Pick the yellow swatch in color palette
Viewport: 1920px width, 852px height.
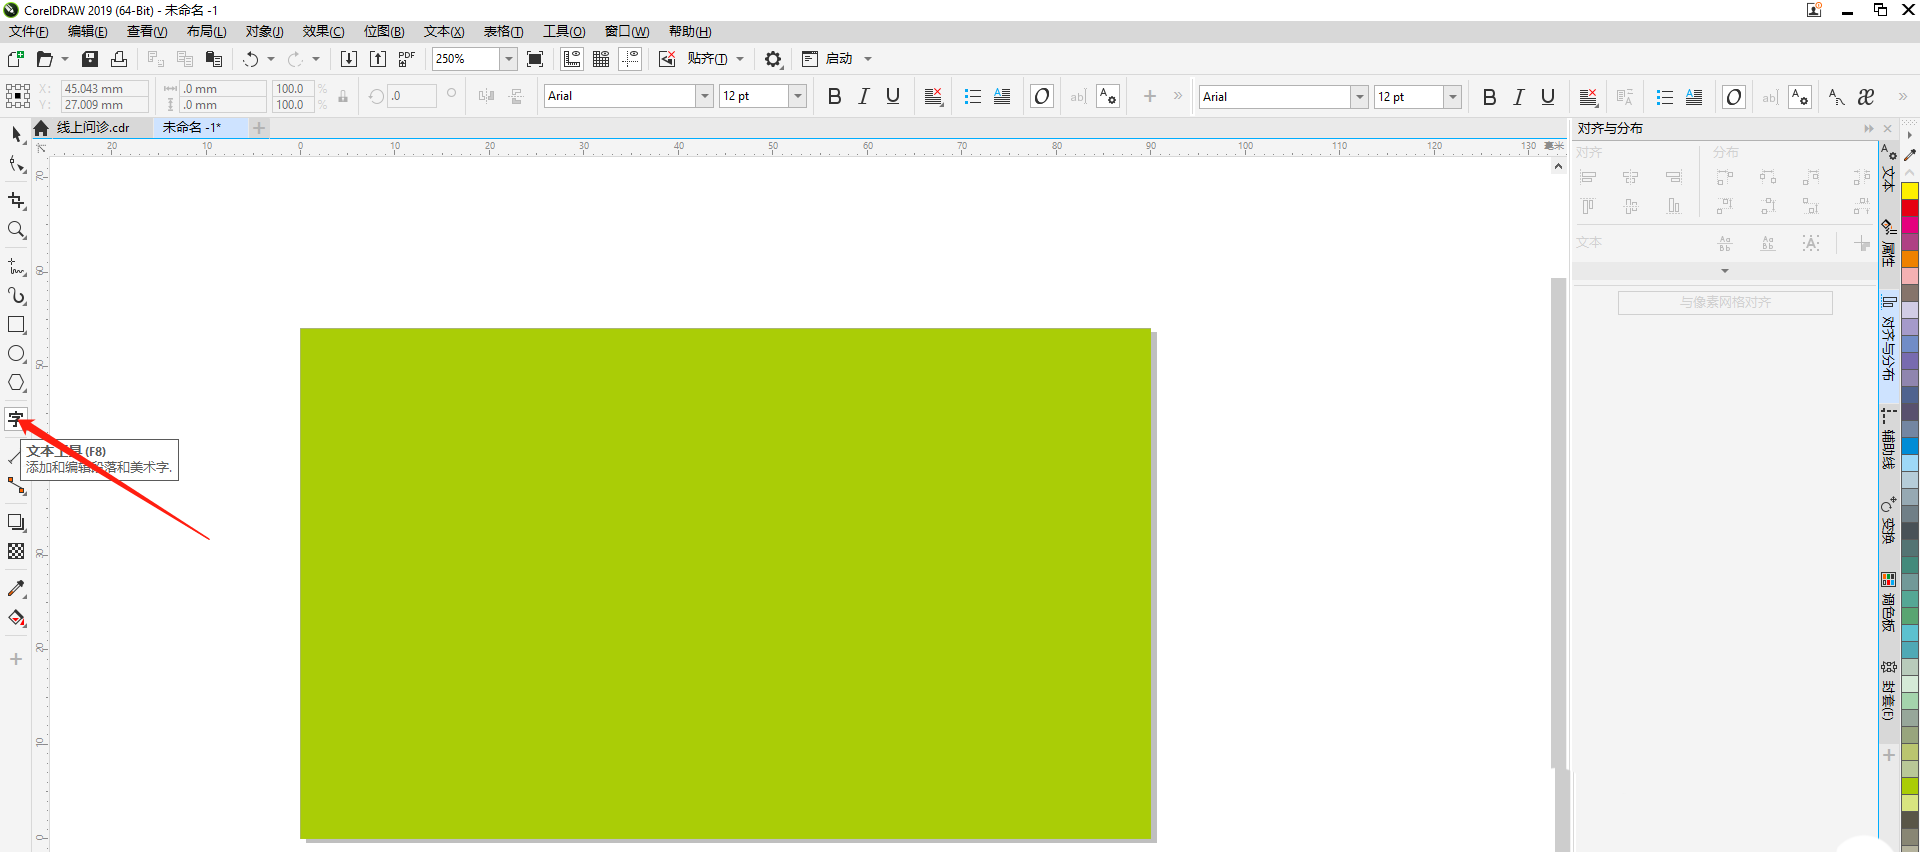[1909, 191]
